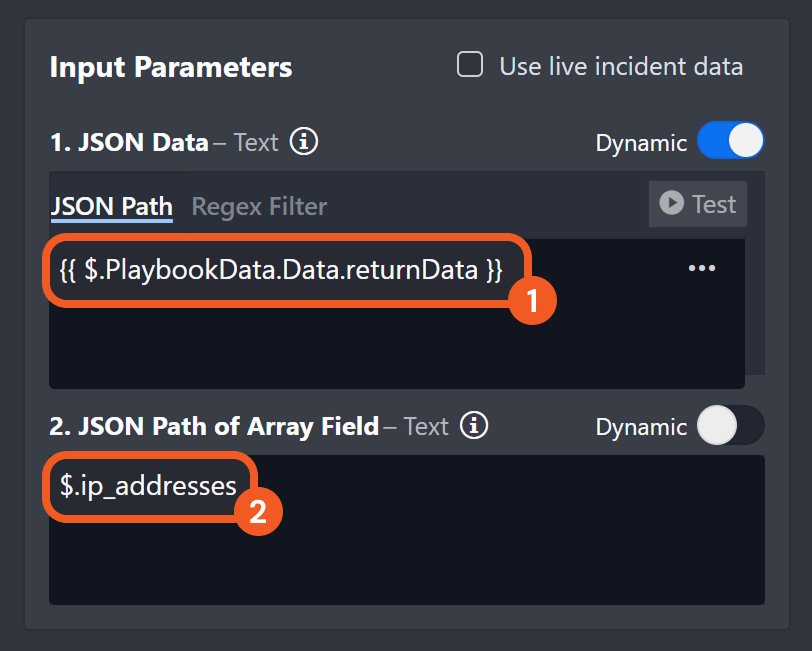
Task: Click the Use live incident data label
Action: pyautogui.click(x=620, y=67)
